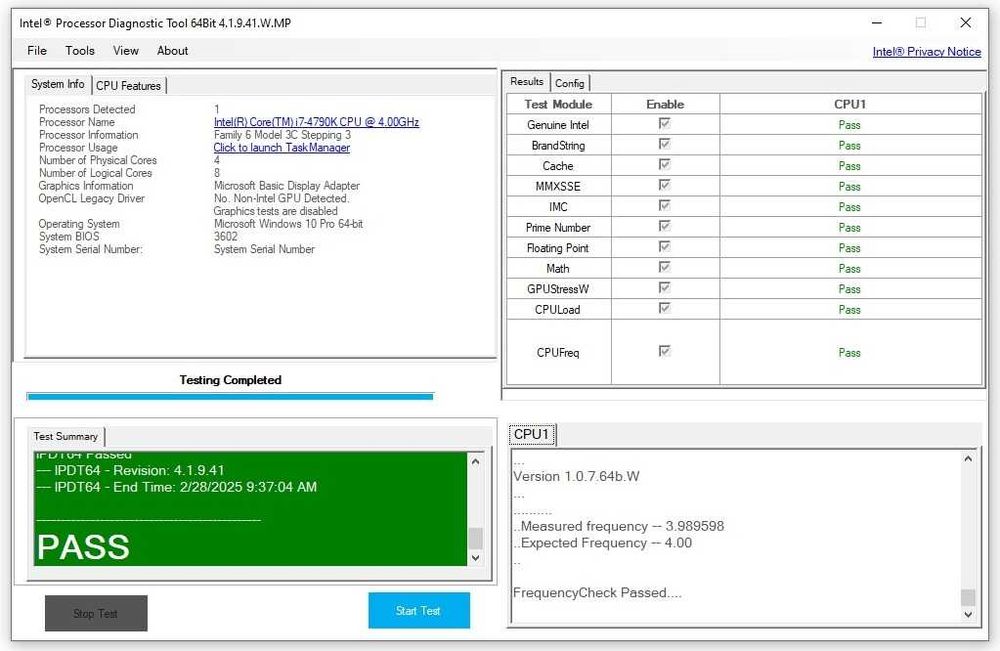Click CPU1 output scrollbar down arrow

click(968, 615)
